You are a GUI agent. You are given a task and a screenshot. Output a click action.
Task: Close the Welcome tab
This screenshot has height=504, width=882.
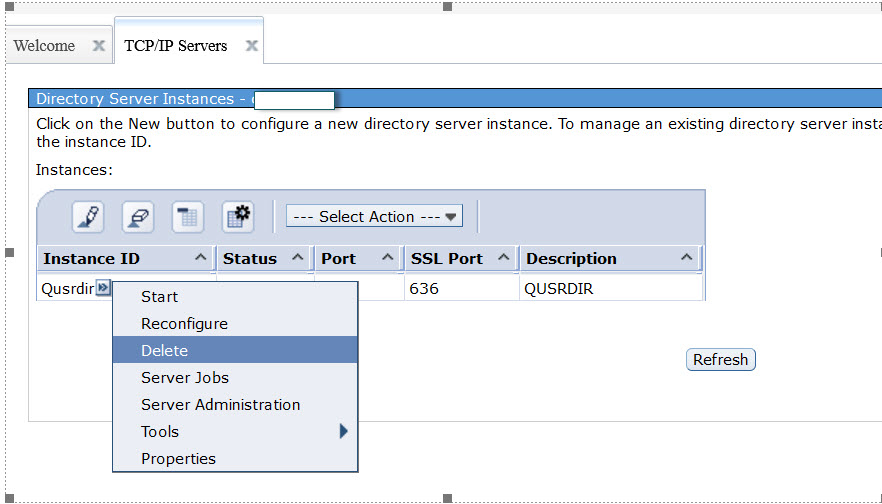(x=98, y=46)
